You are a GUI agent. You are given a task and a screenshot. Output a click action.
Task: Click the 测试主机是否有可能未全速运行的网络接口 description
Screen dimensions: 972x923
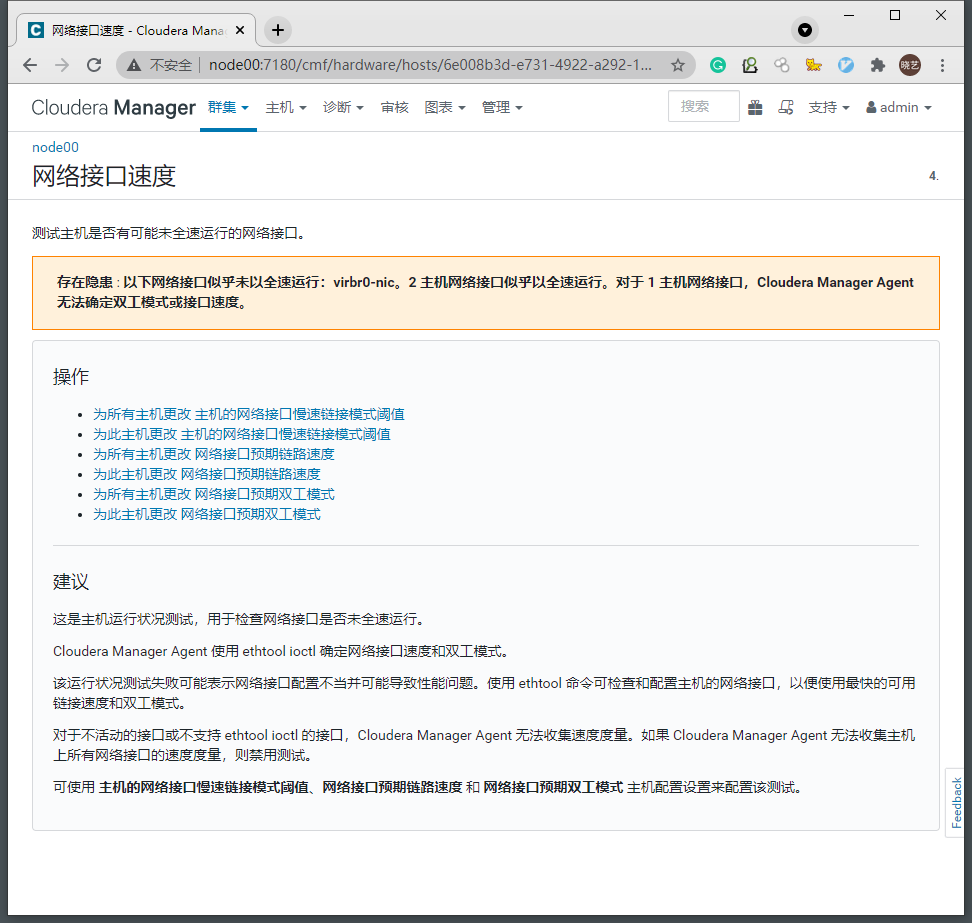tap(169, 234)
